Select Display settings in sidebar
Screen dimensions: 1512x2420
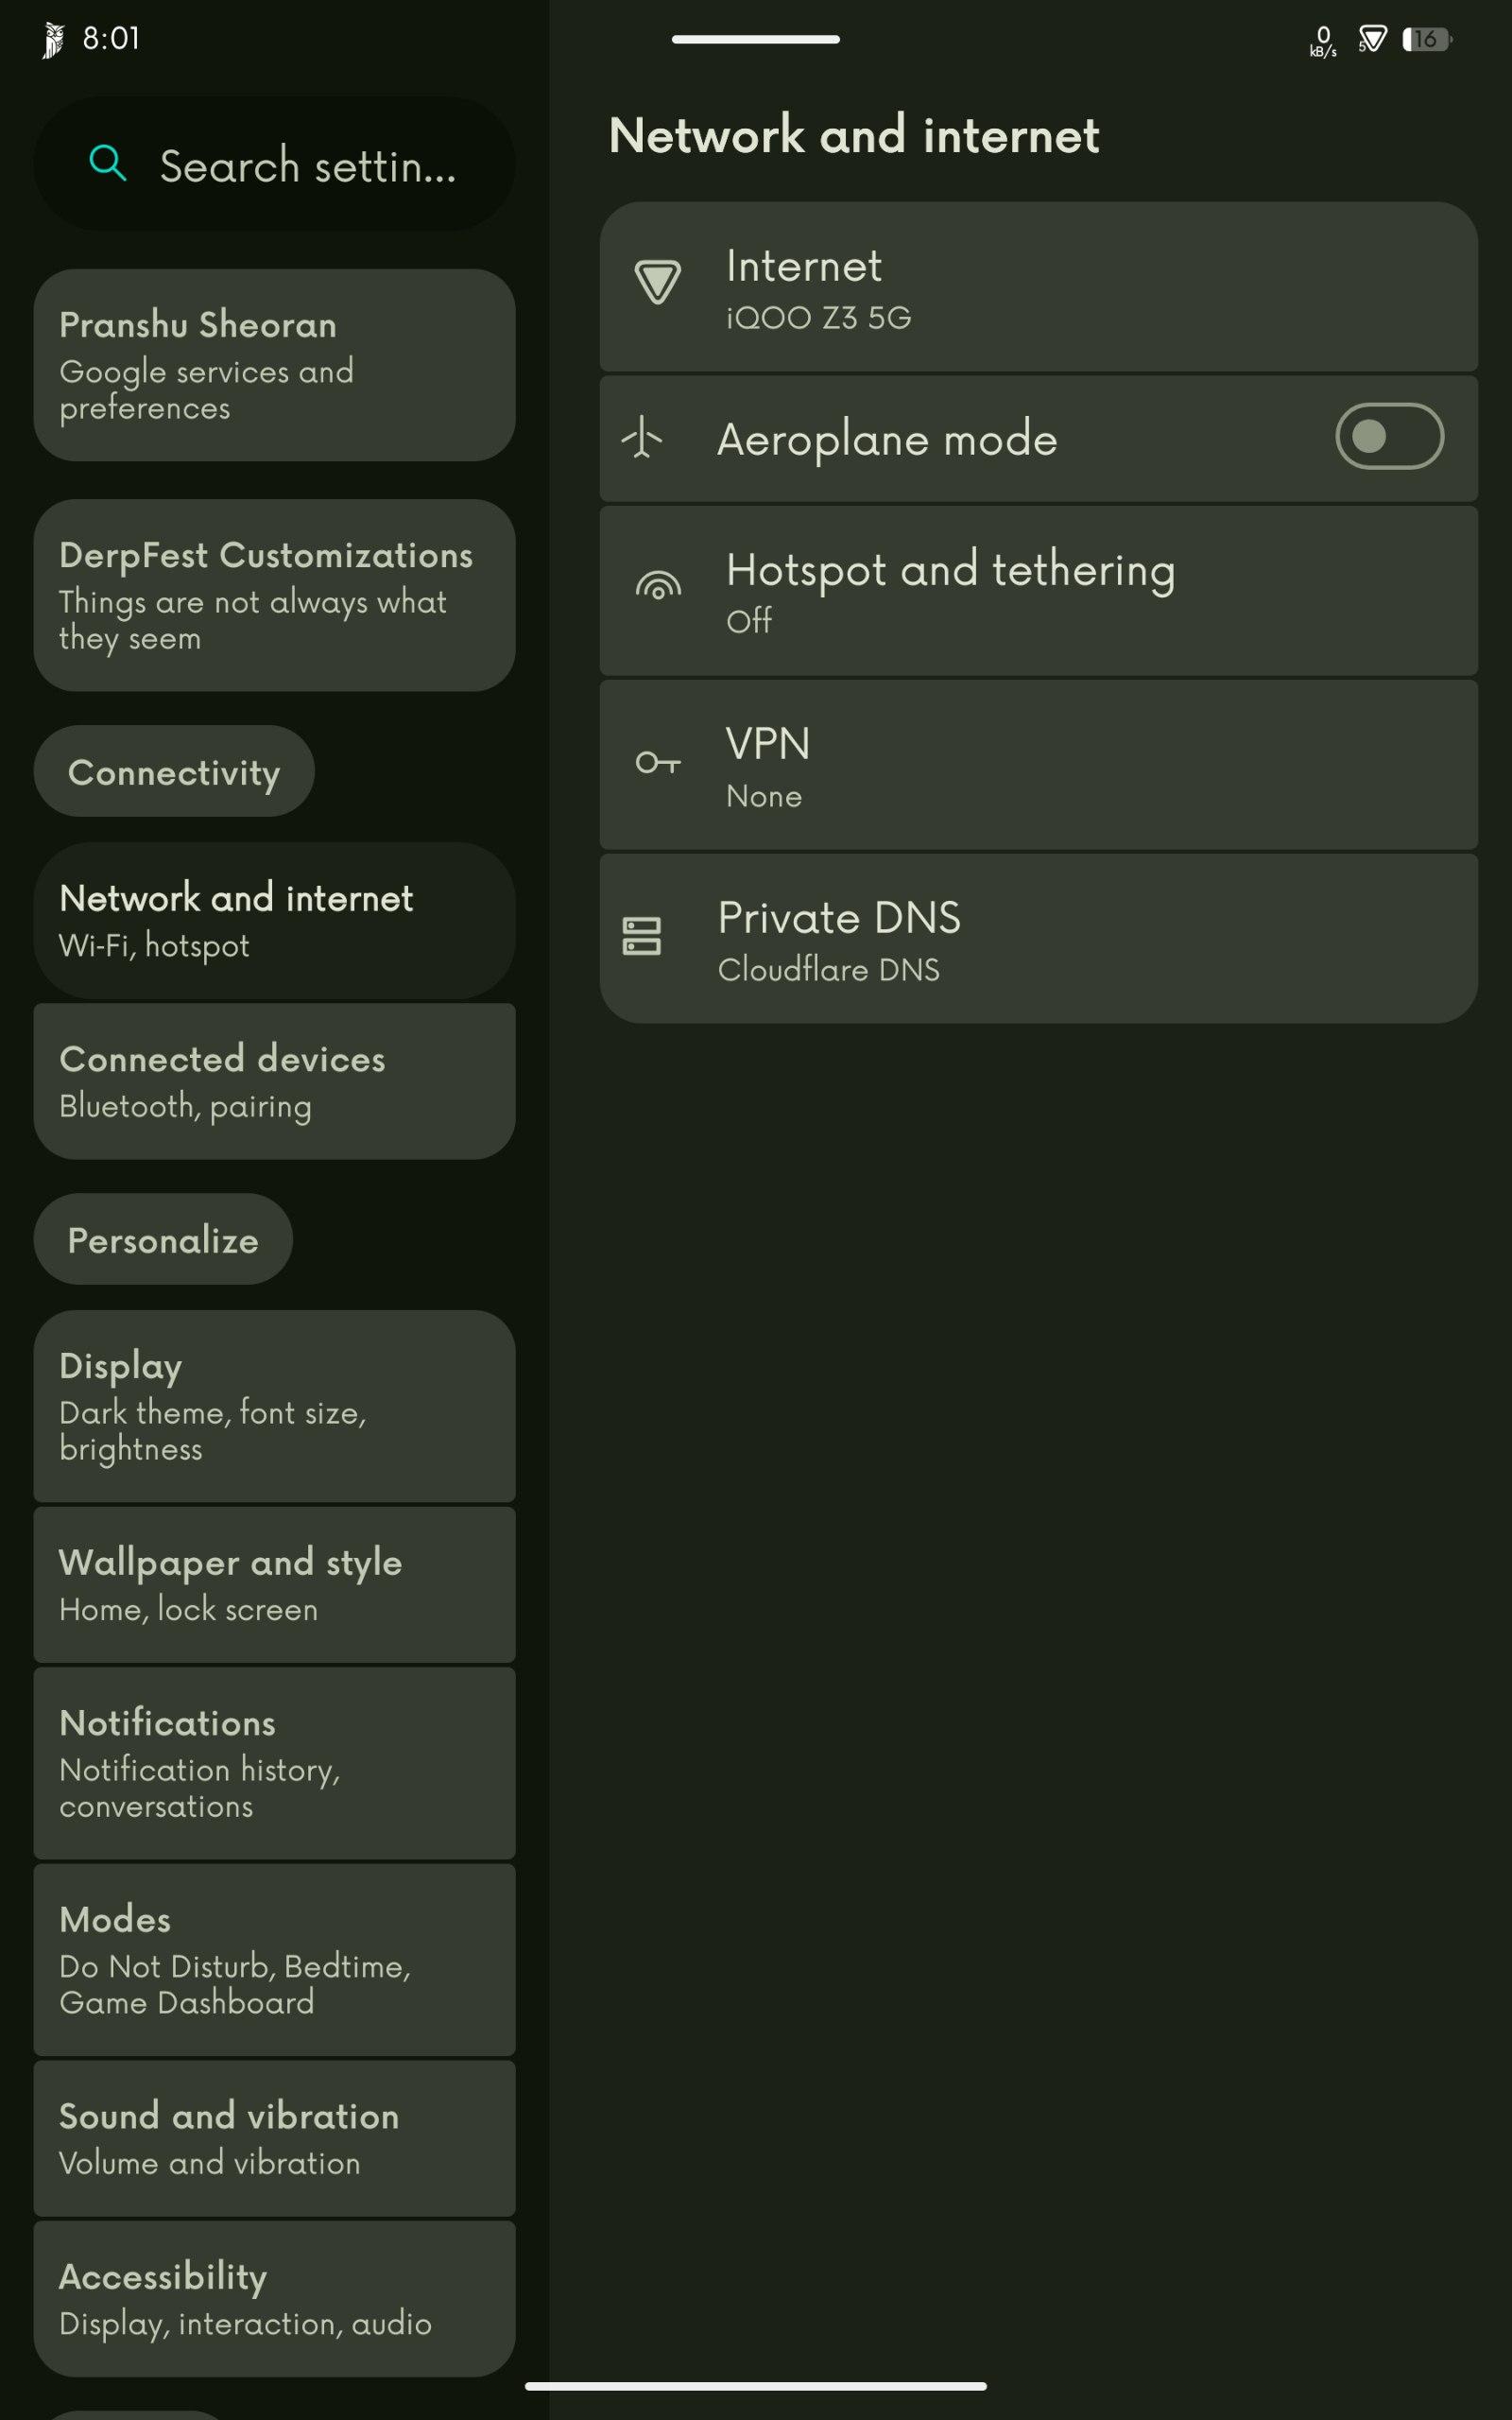pyautogui.click(x=274, y=1406)
